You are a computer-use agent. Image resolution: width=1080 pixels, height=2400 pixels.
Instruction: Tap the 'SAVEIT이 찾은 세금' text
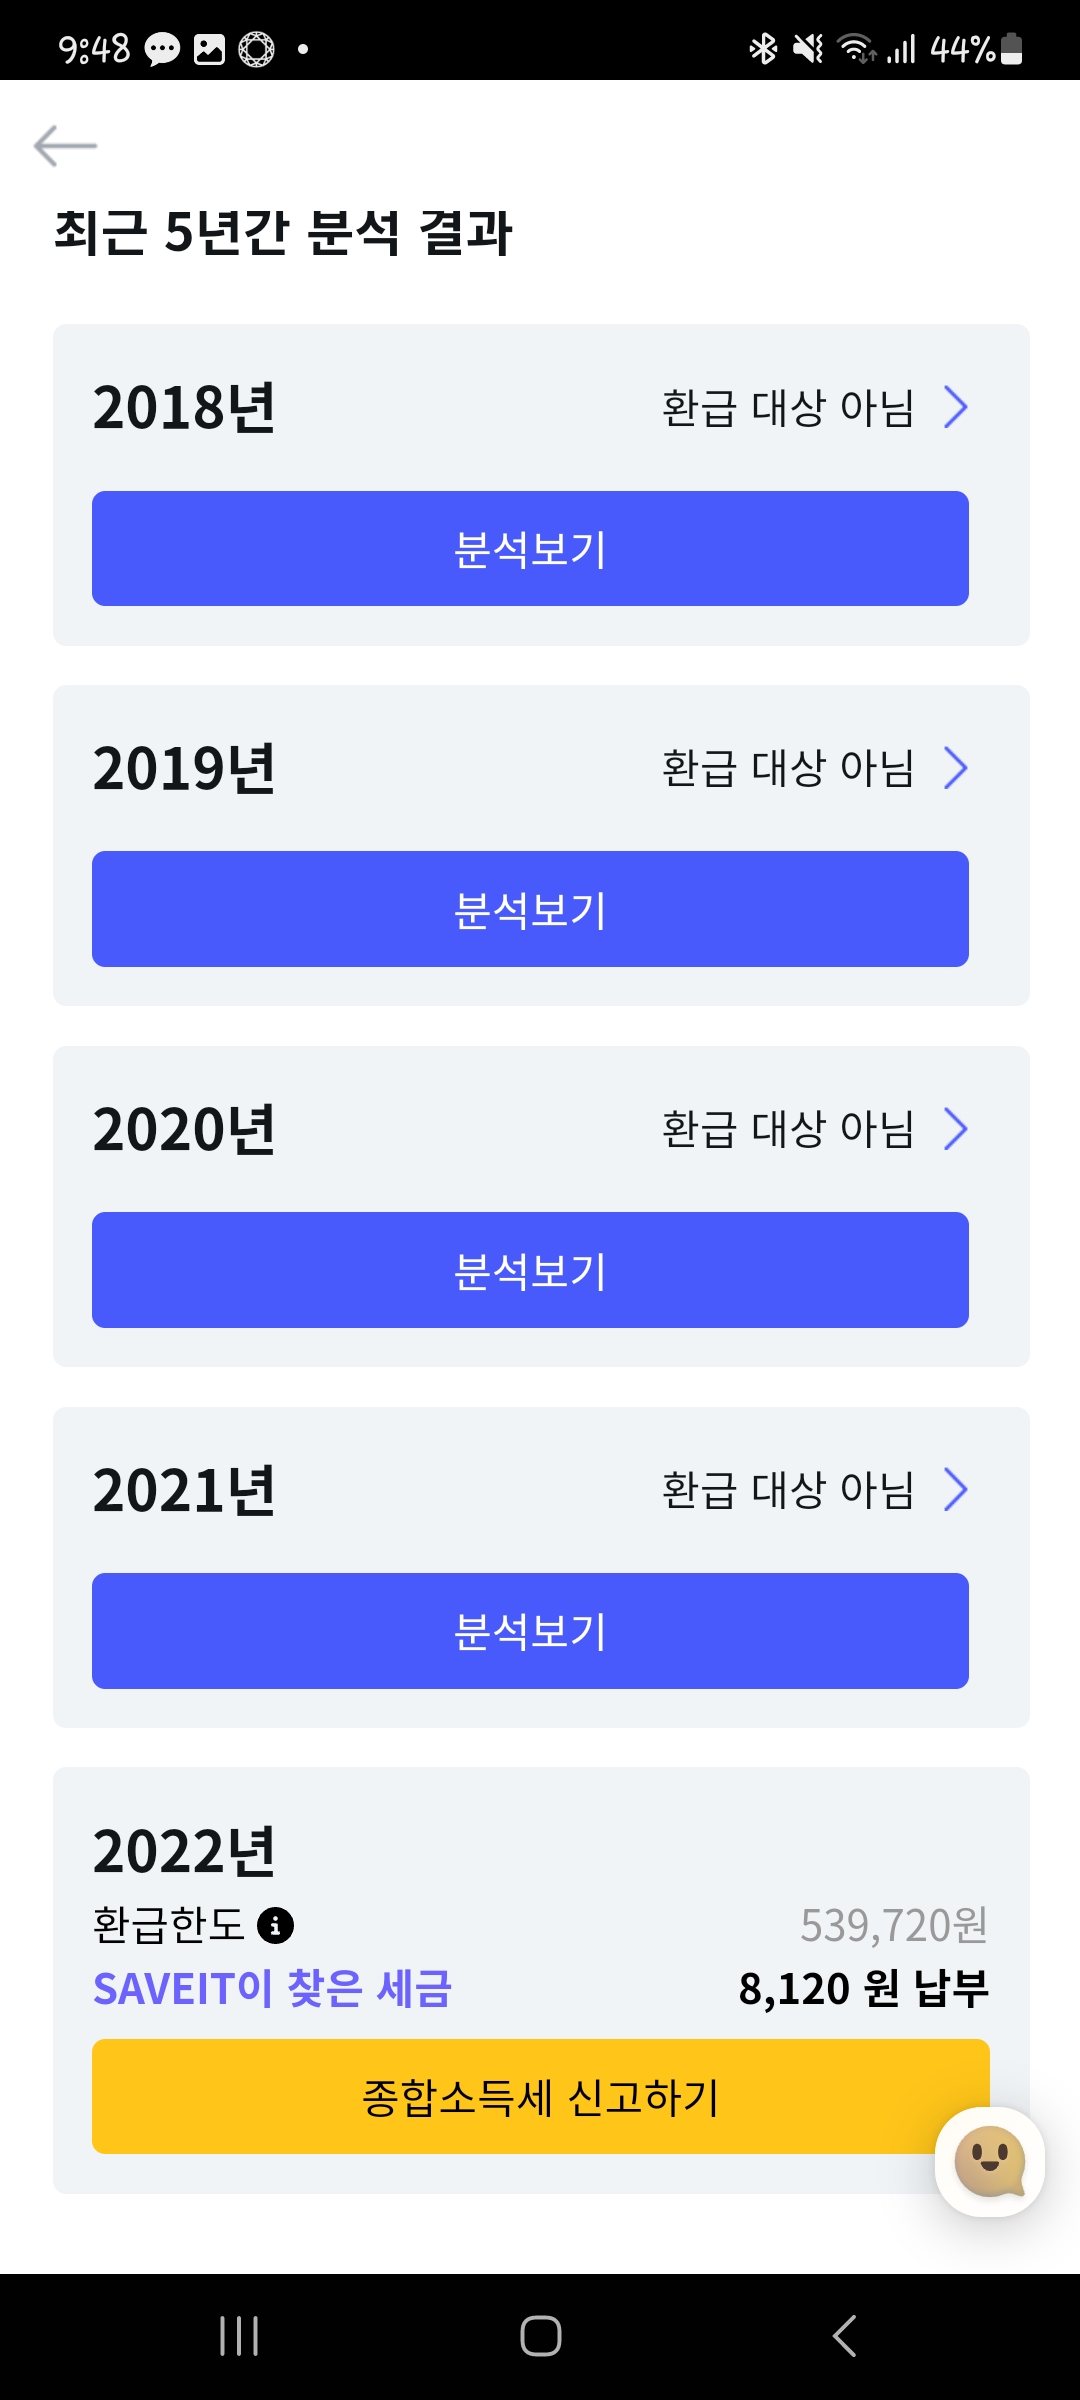[272, 1989]
